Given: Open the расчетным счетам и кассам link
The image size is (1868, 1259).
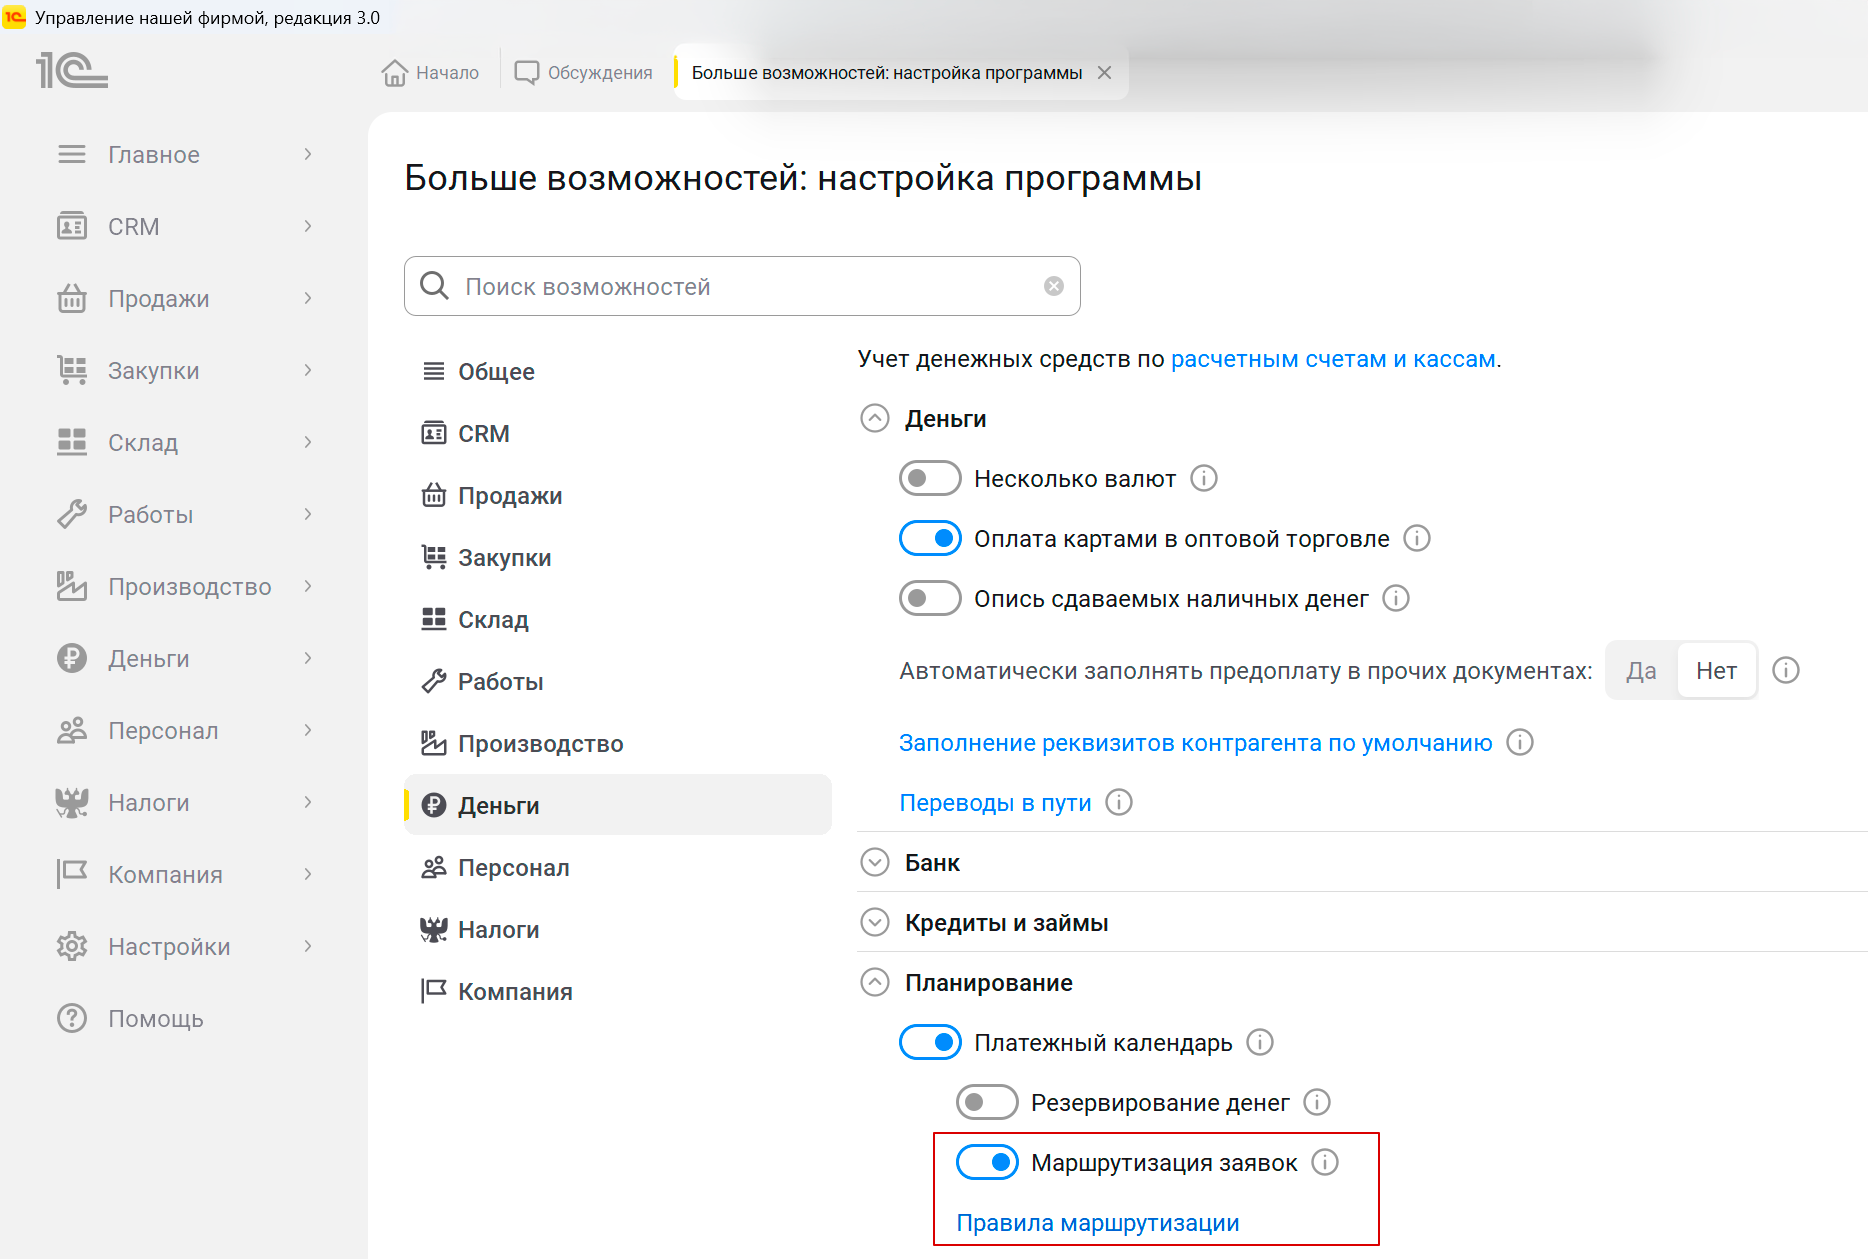Looking at the screenshot, I should tap(1333, 359).
